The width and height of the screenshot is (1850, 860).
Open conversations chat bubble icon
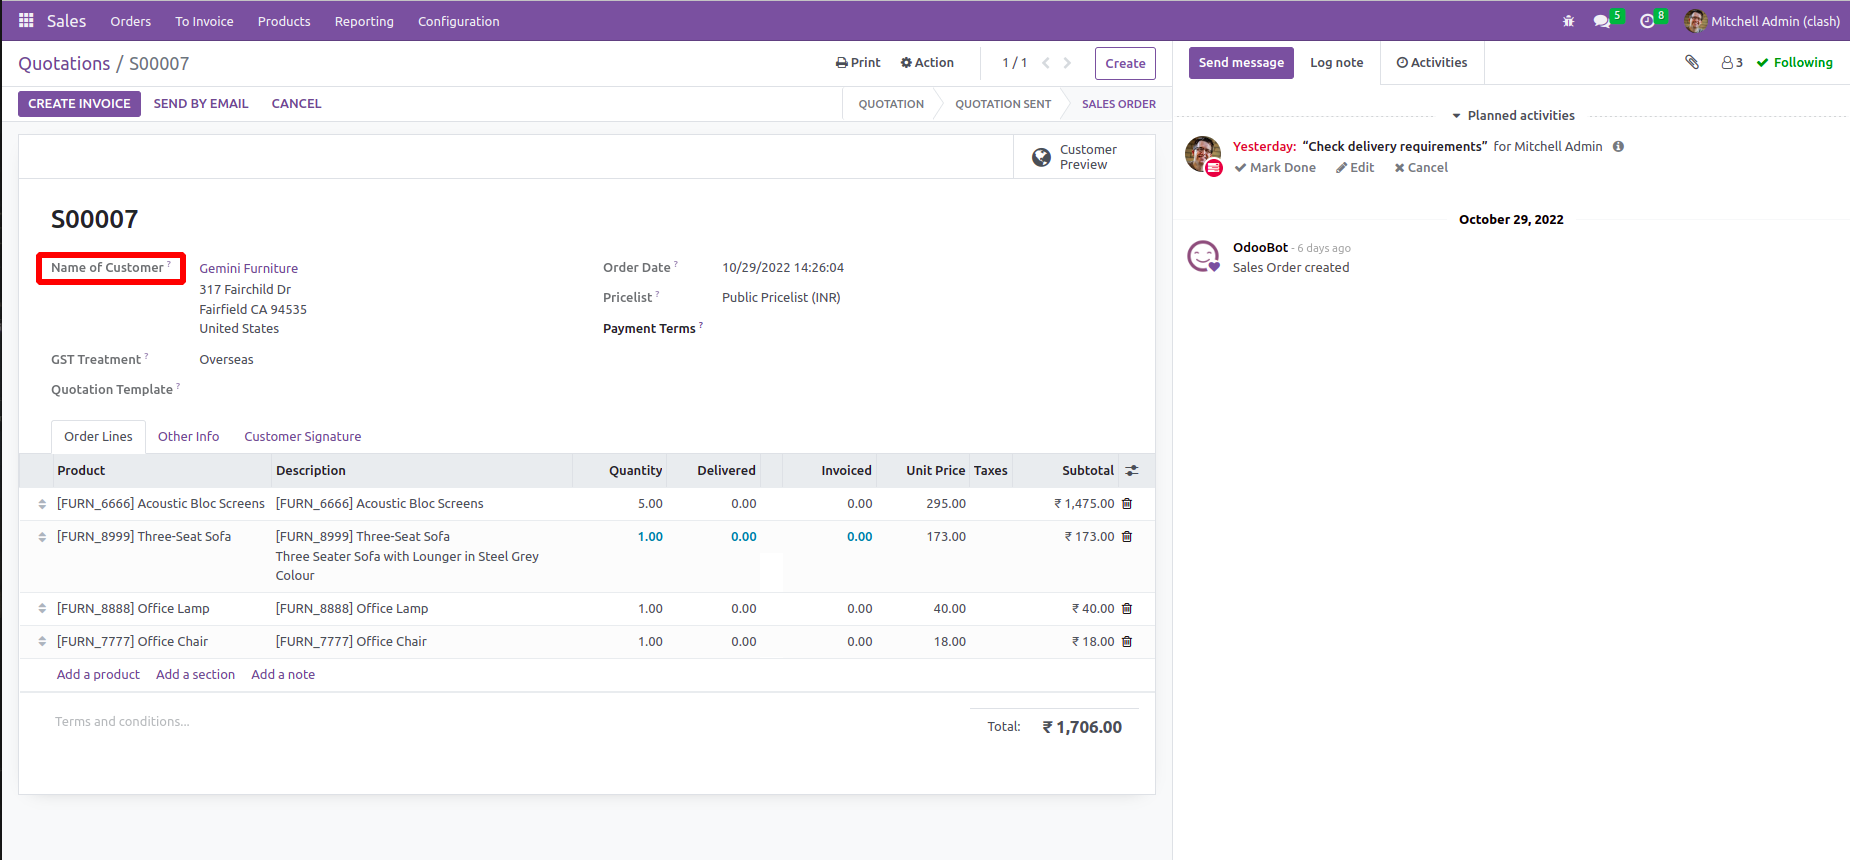pyautogui.click(x=1602, y=21)
